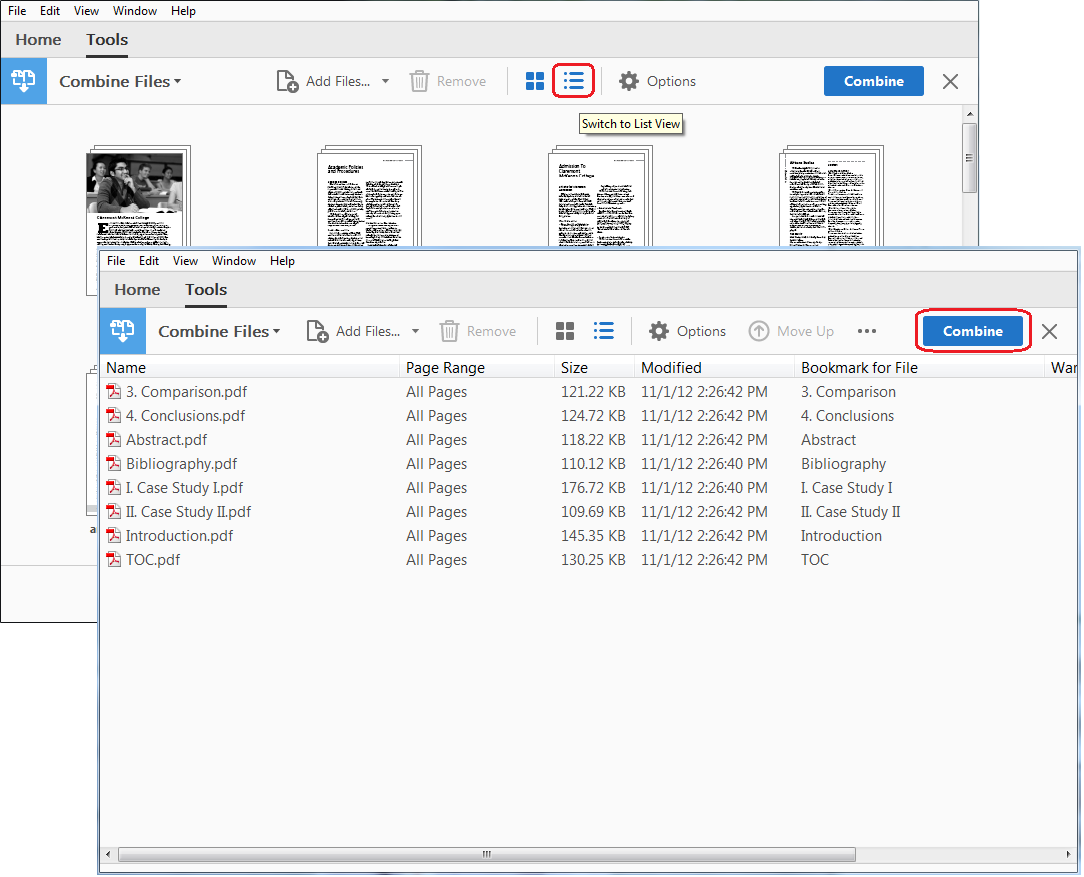
Task: Open Edit menu in front window
Action: coord(149,261)
